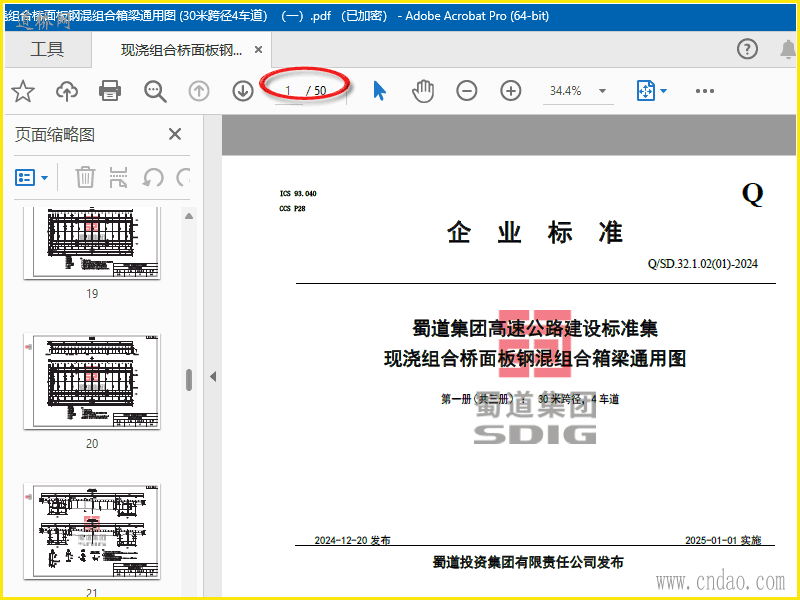Image resolution: width=800 pixels, height=600 pixels.
Task: Choose the selection arrow tool
Action: pos(380,91)
